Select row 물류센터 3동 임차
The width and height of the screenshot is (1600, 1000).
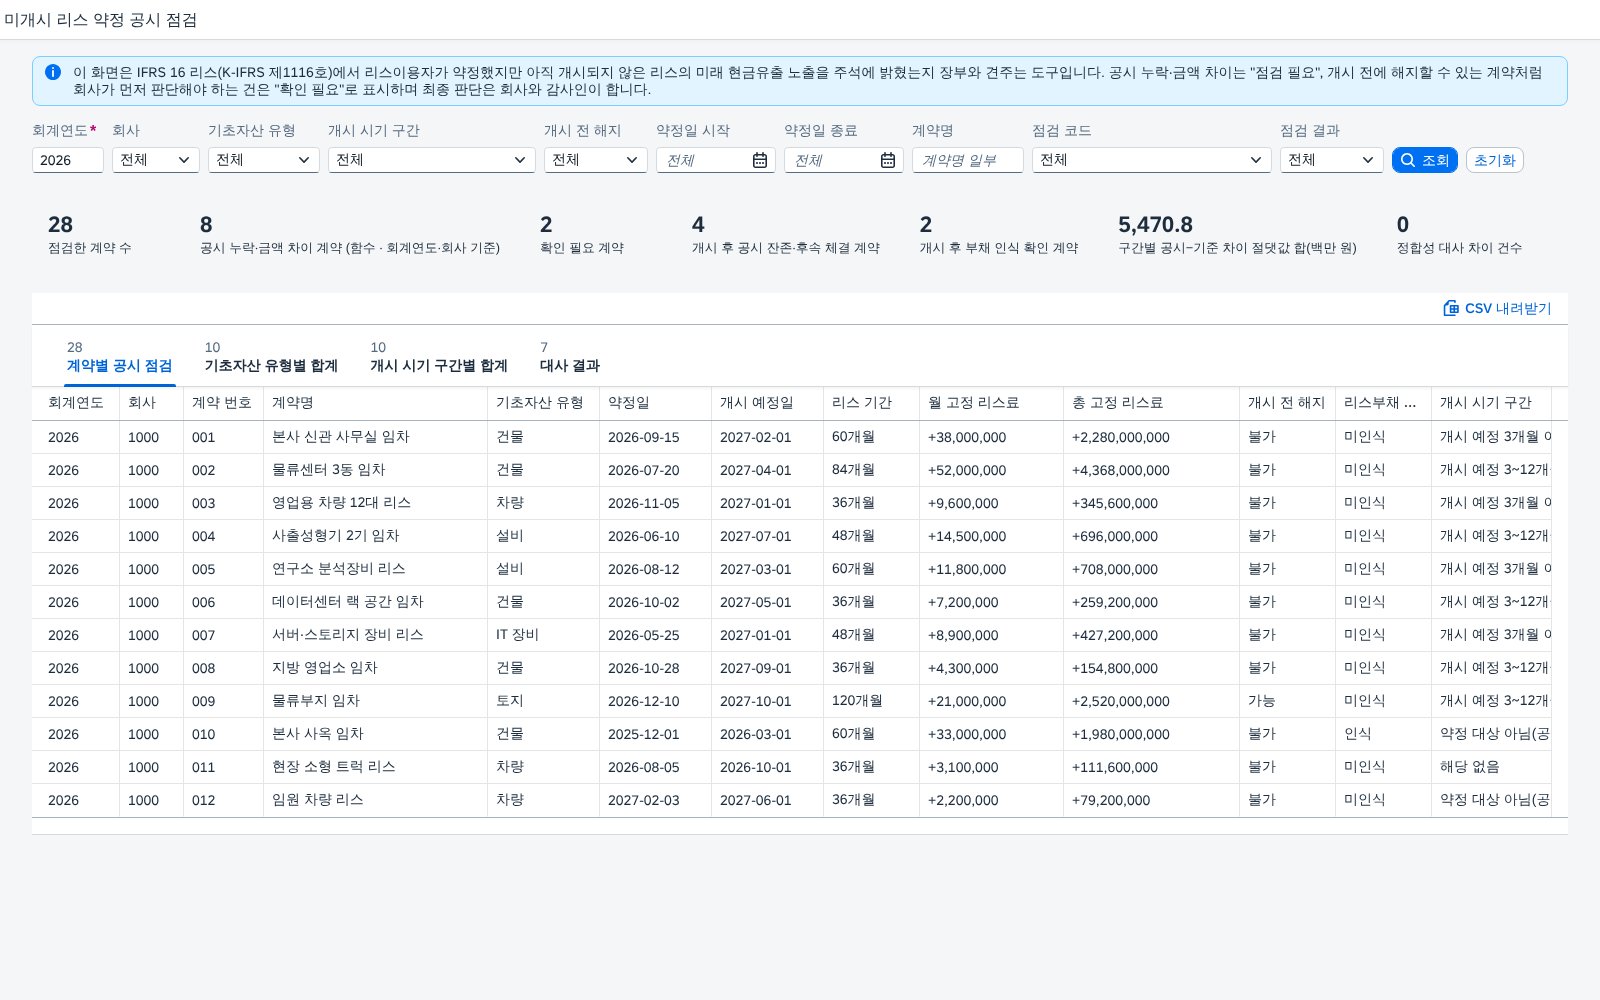[800, 470]
